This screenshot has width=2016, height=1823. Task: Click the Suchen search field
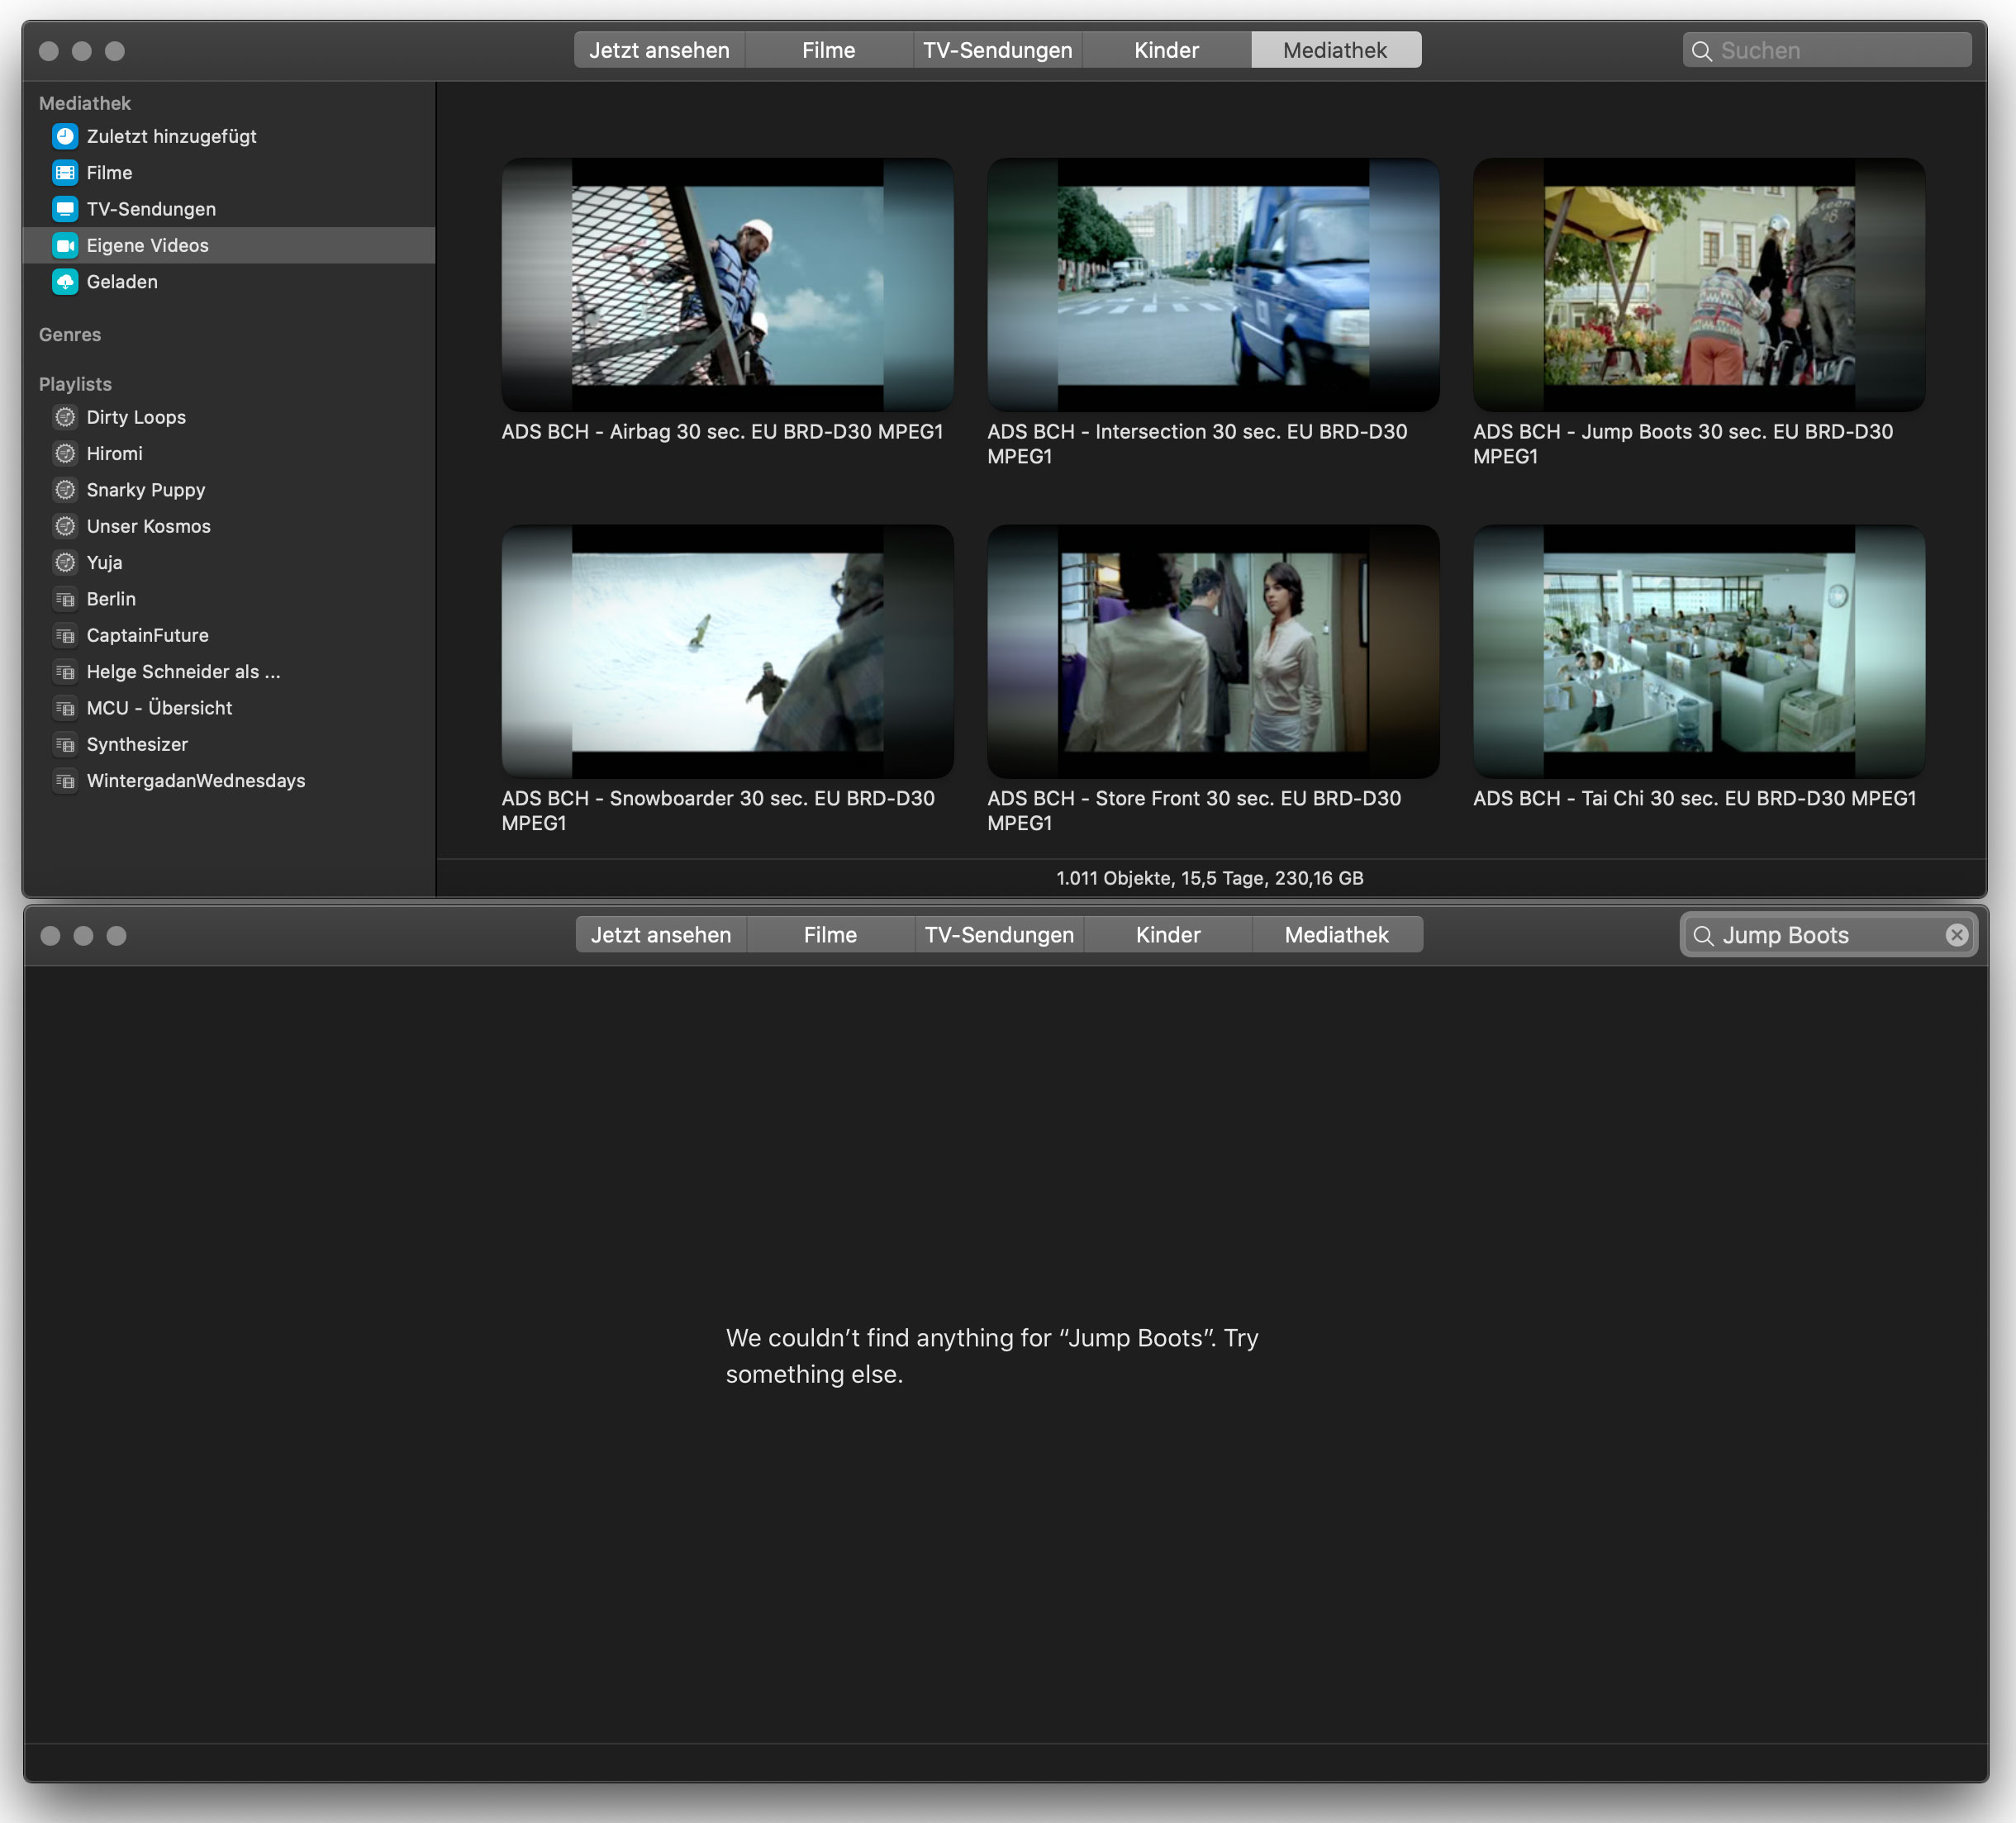[1840, 51]
